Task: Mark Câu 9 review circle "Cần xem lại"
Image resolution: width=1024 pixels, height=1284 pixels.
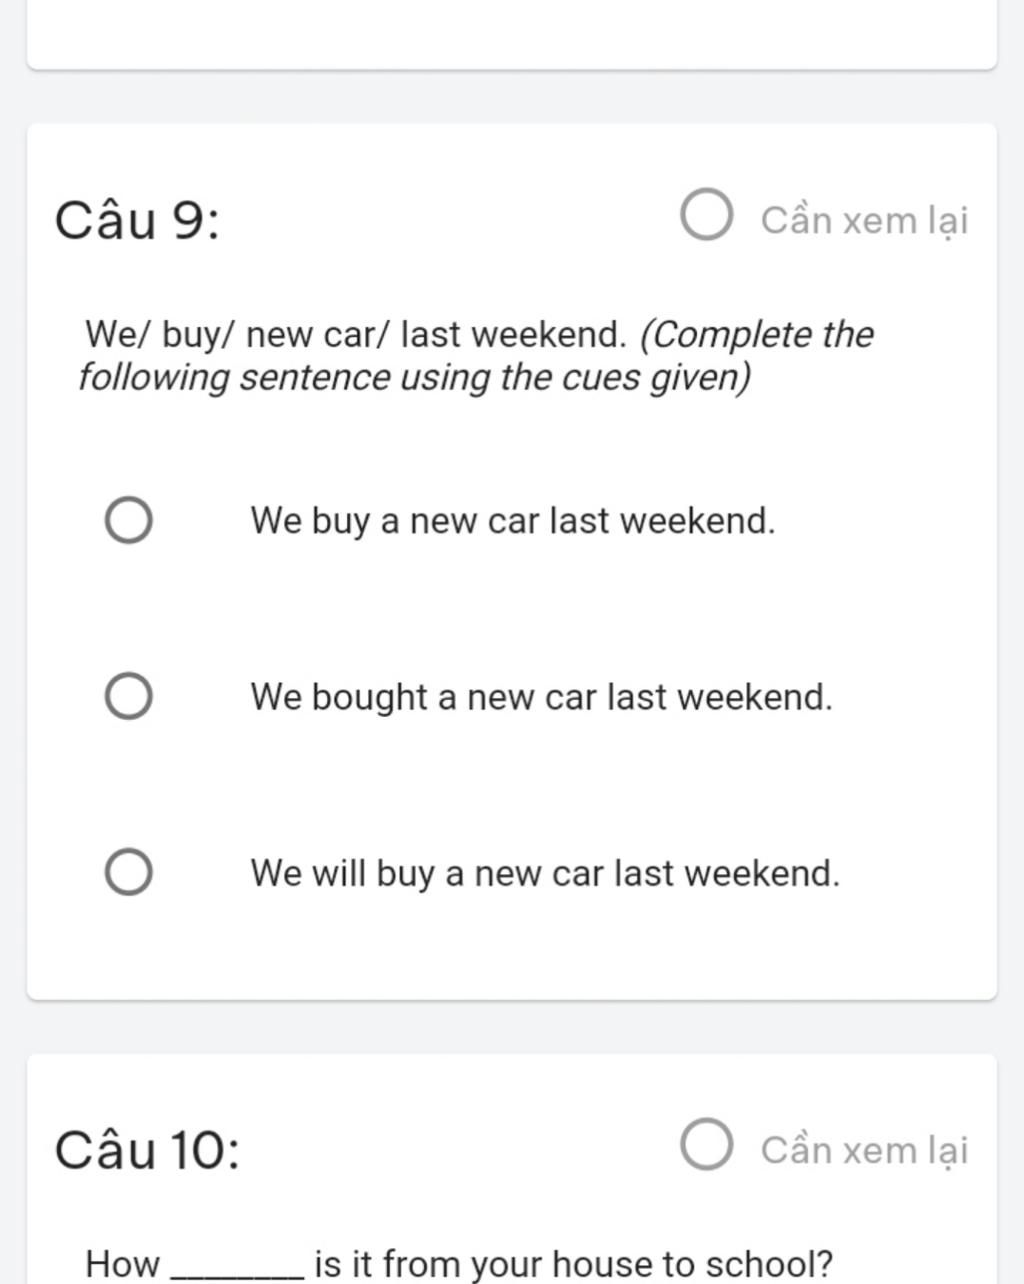Action: pos(707,217)
